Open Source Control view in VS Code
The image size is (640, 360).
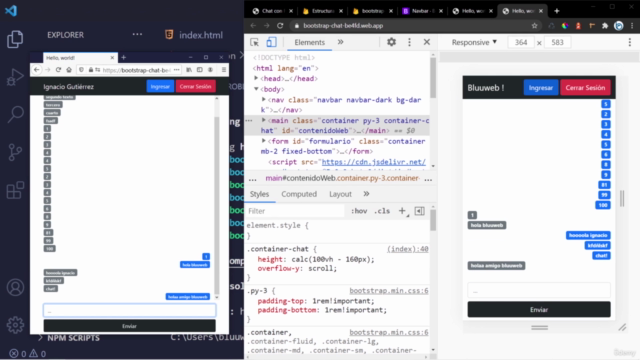[x=15, y=152]
